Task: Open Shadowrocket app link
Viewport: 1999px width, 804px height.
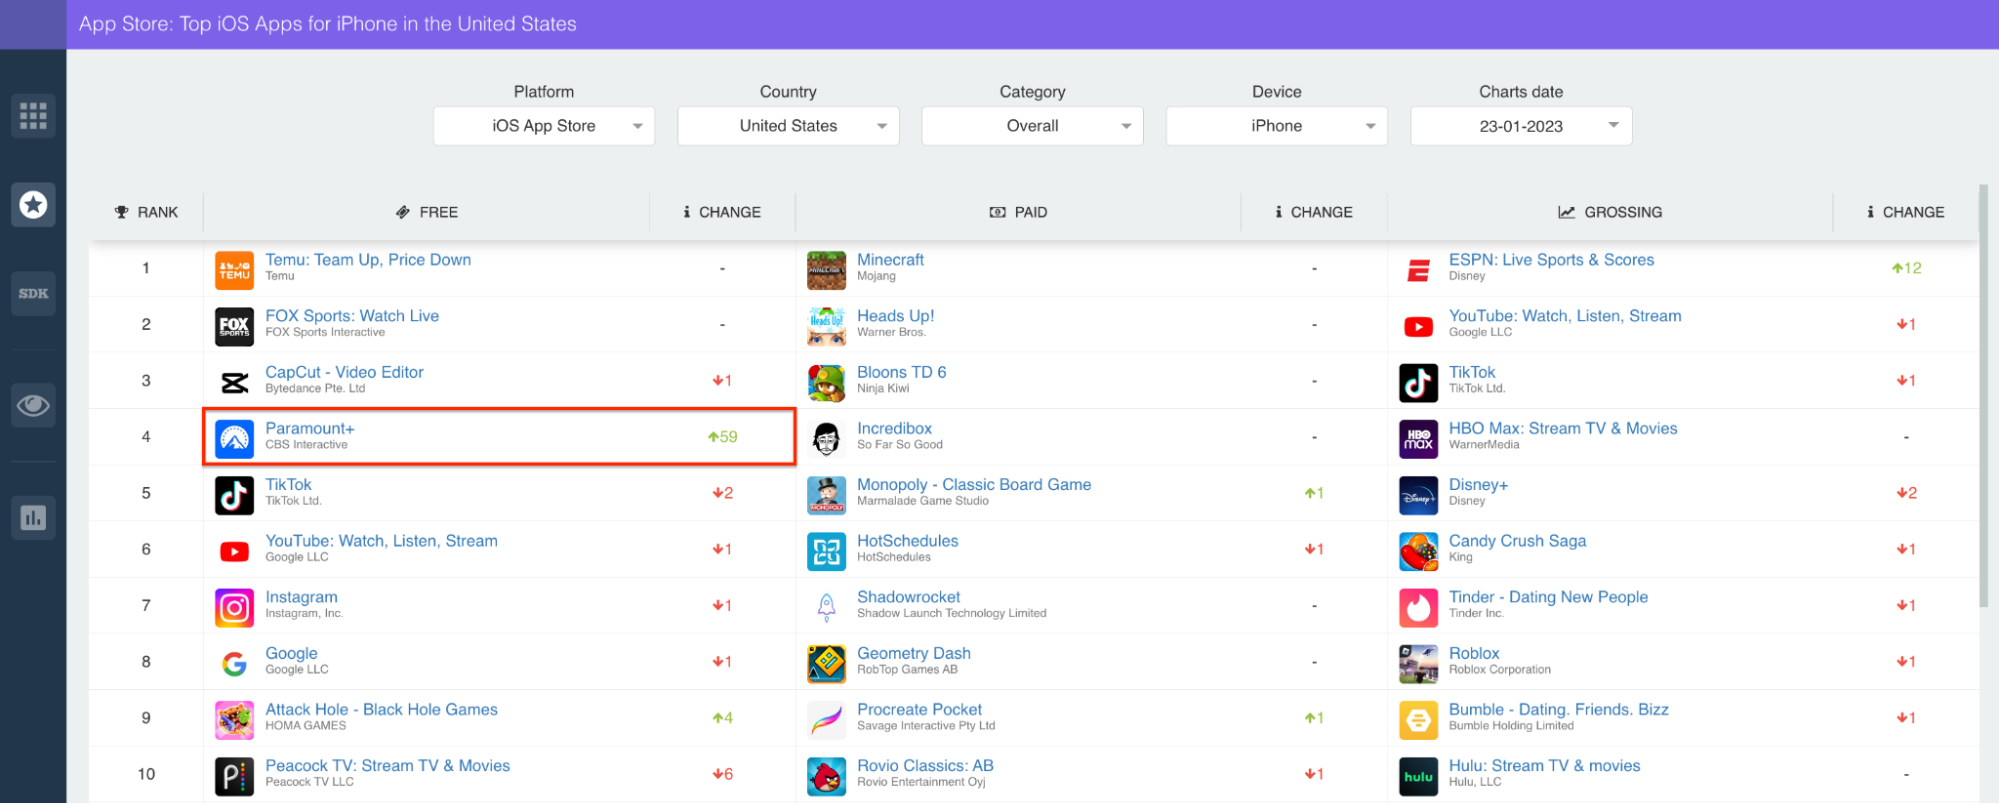Action: point(908,597)
